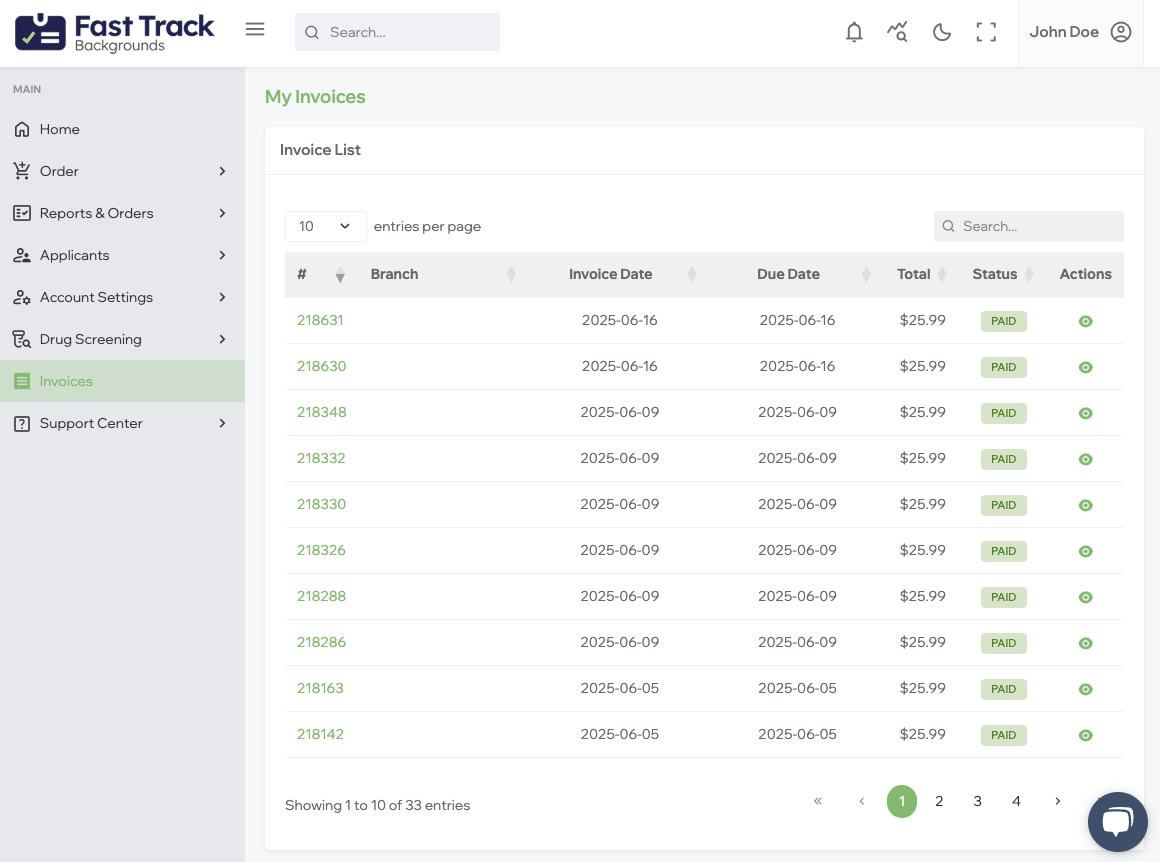The height and width of the screenshot is (862, 1160).
Task: Open the Invoices sidebar item
Action: point(66,381)
